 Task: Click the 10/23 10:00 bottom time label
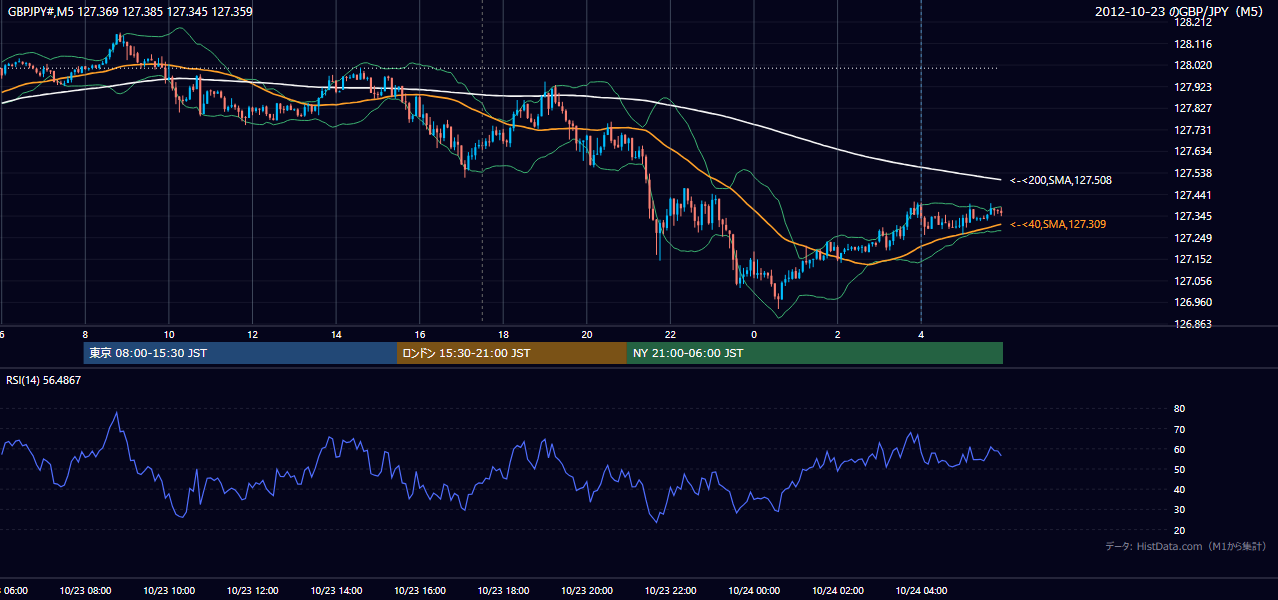(169, 591)
